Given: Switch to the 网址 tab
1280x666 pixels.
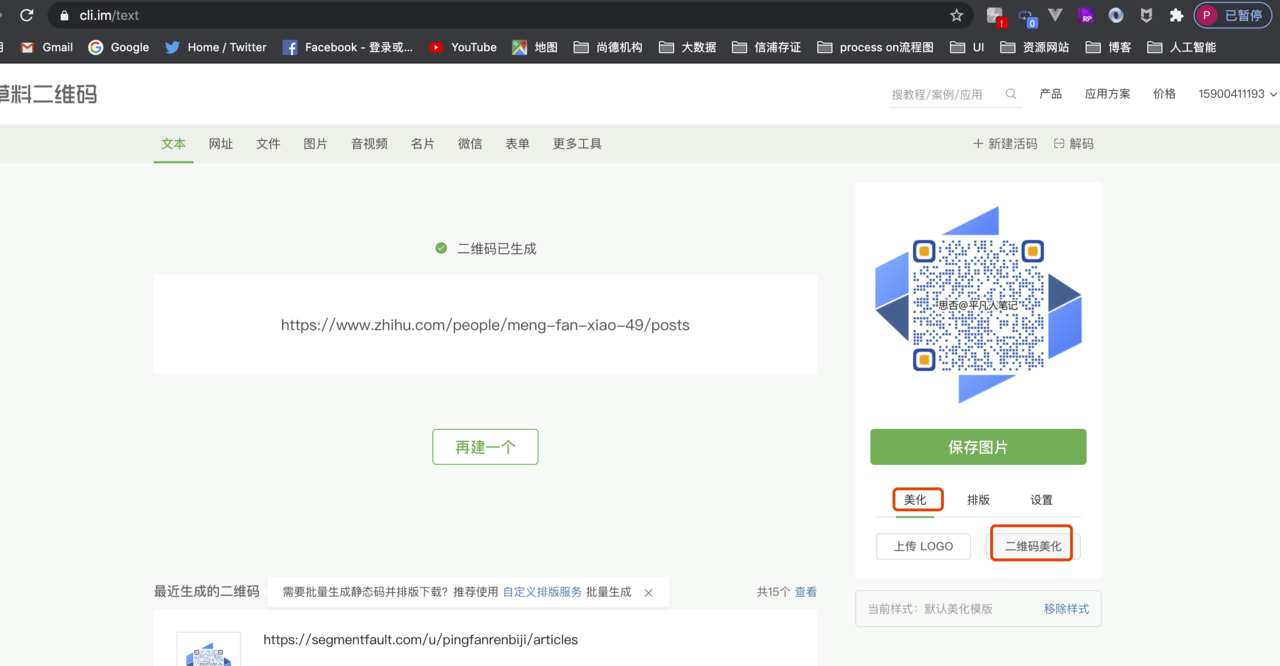Looking at the screenshot, I should (221, 144).
